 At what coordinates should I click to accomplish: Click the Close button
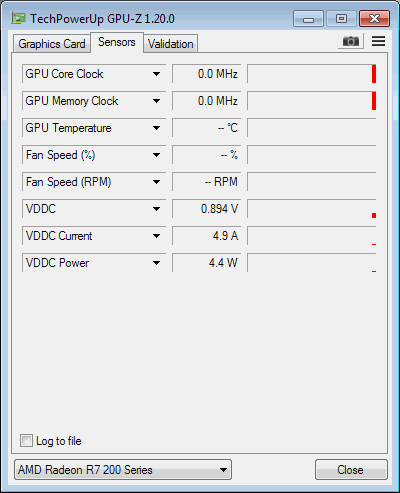click(x=351, y=470)
